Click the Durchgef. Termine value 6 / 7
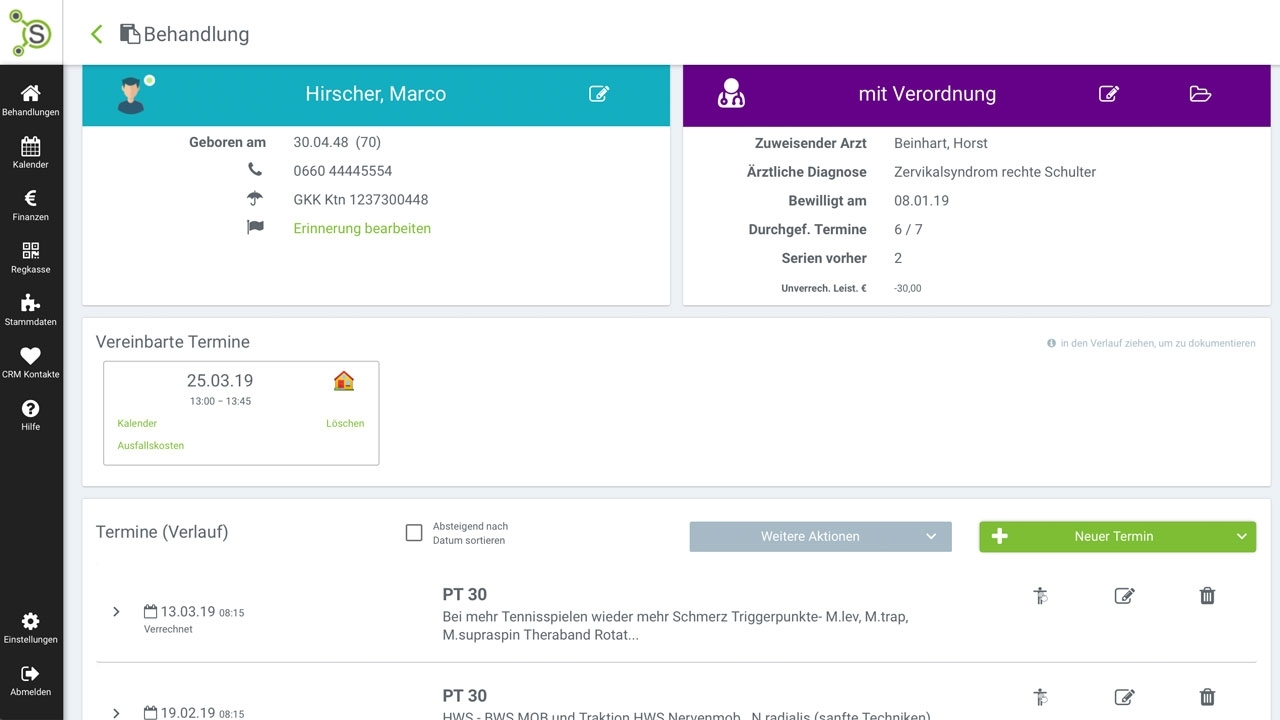1280x720 pixels. coord(908,230)
